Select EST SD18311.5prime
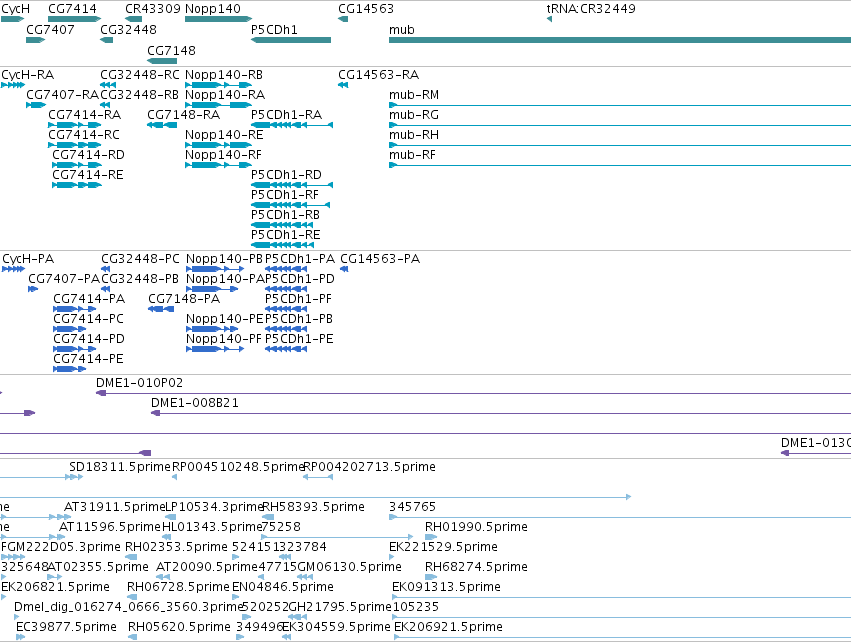The height and width of the screenshot is (642, 851). tap(120, 467)
